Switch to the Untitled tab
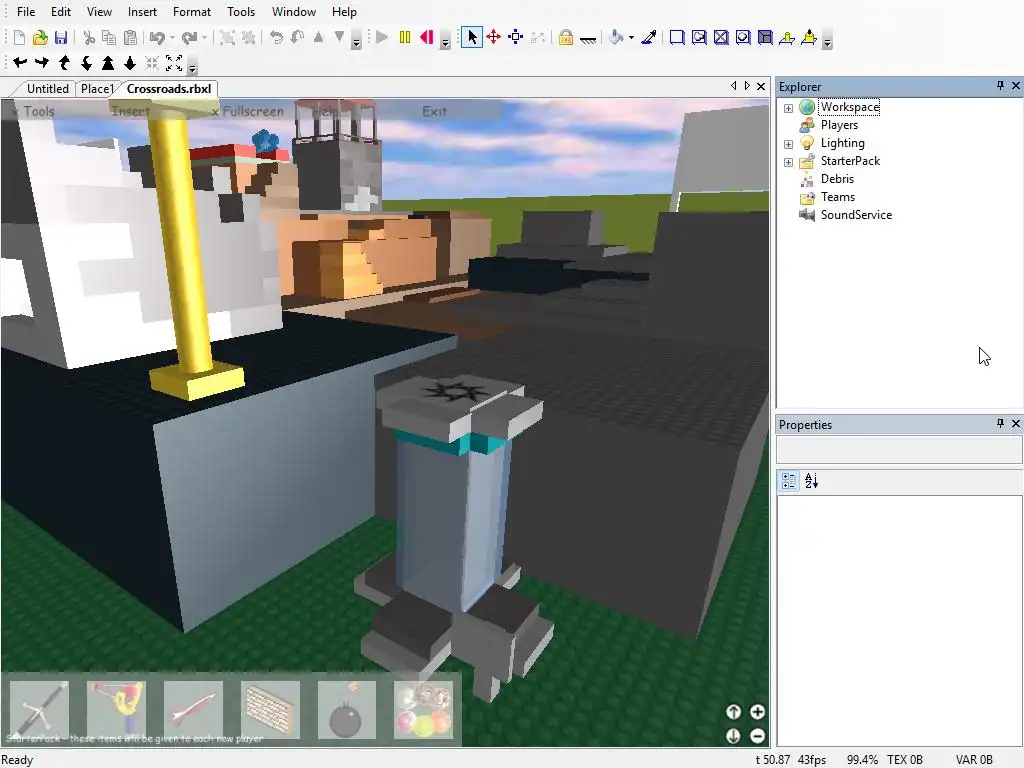The height and width of the screenshot is (768, 1024). tap(48, 89)
